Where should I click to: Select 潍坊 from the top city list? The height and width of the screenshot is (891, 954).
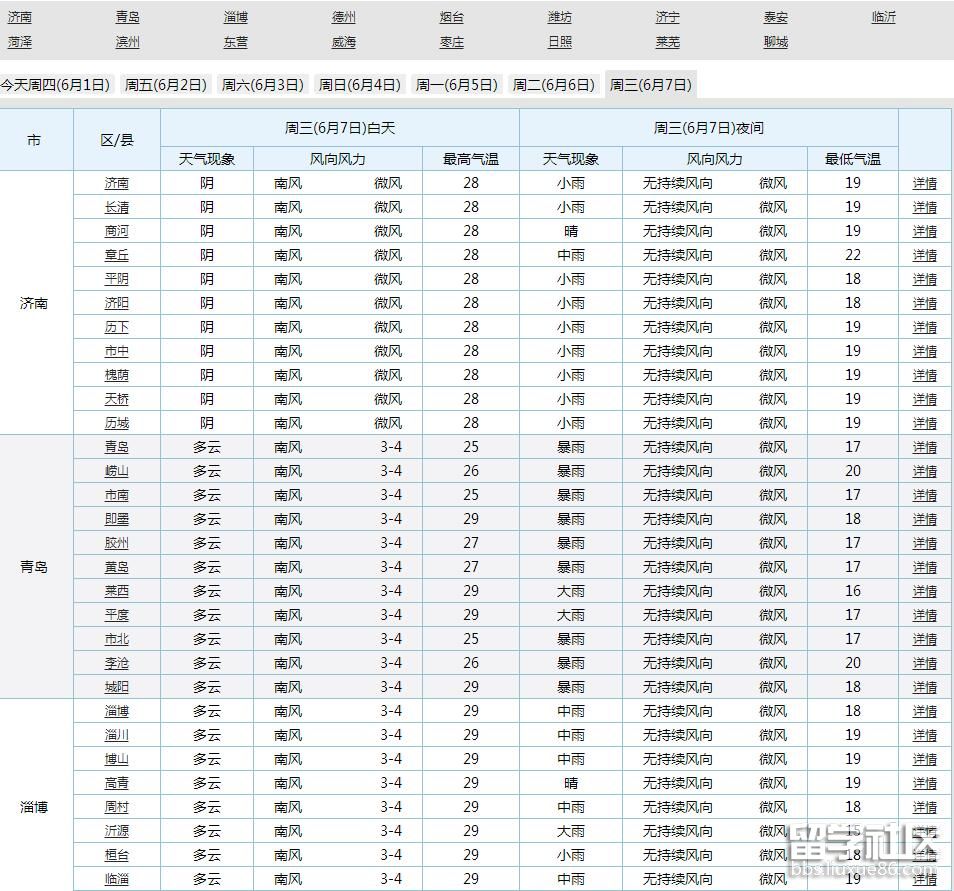click(x=560, y=17)
